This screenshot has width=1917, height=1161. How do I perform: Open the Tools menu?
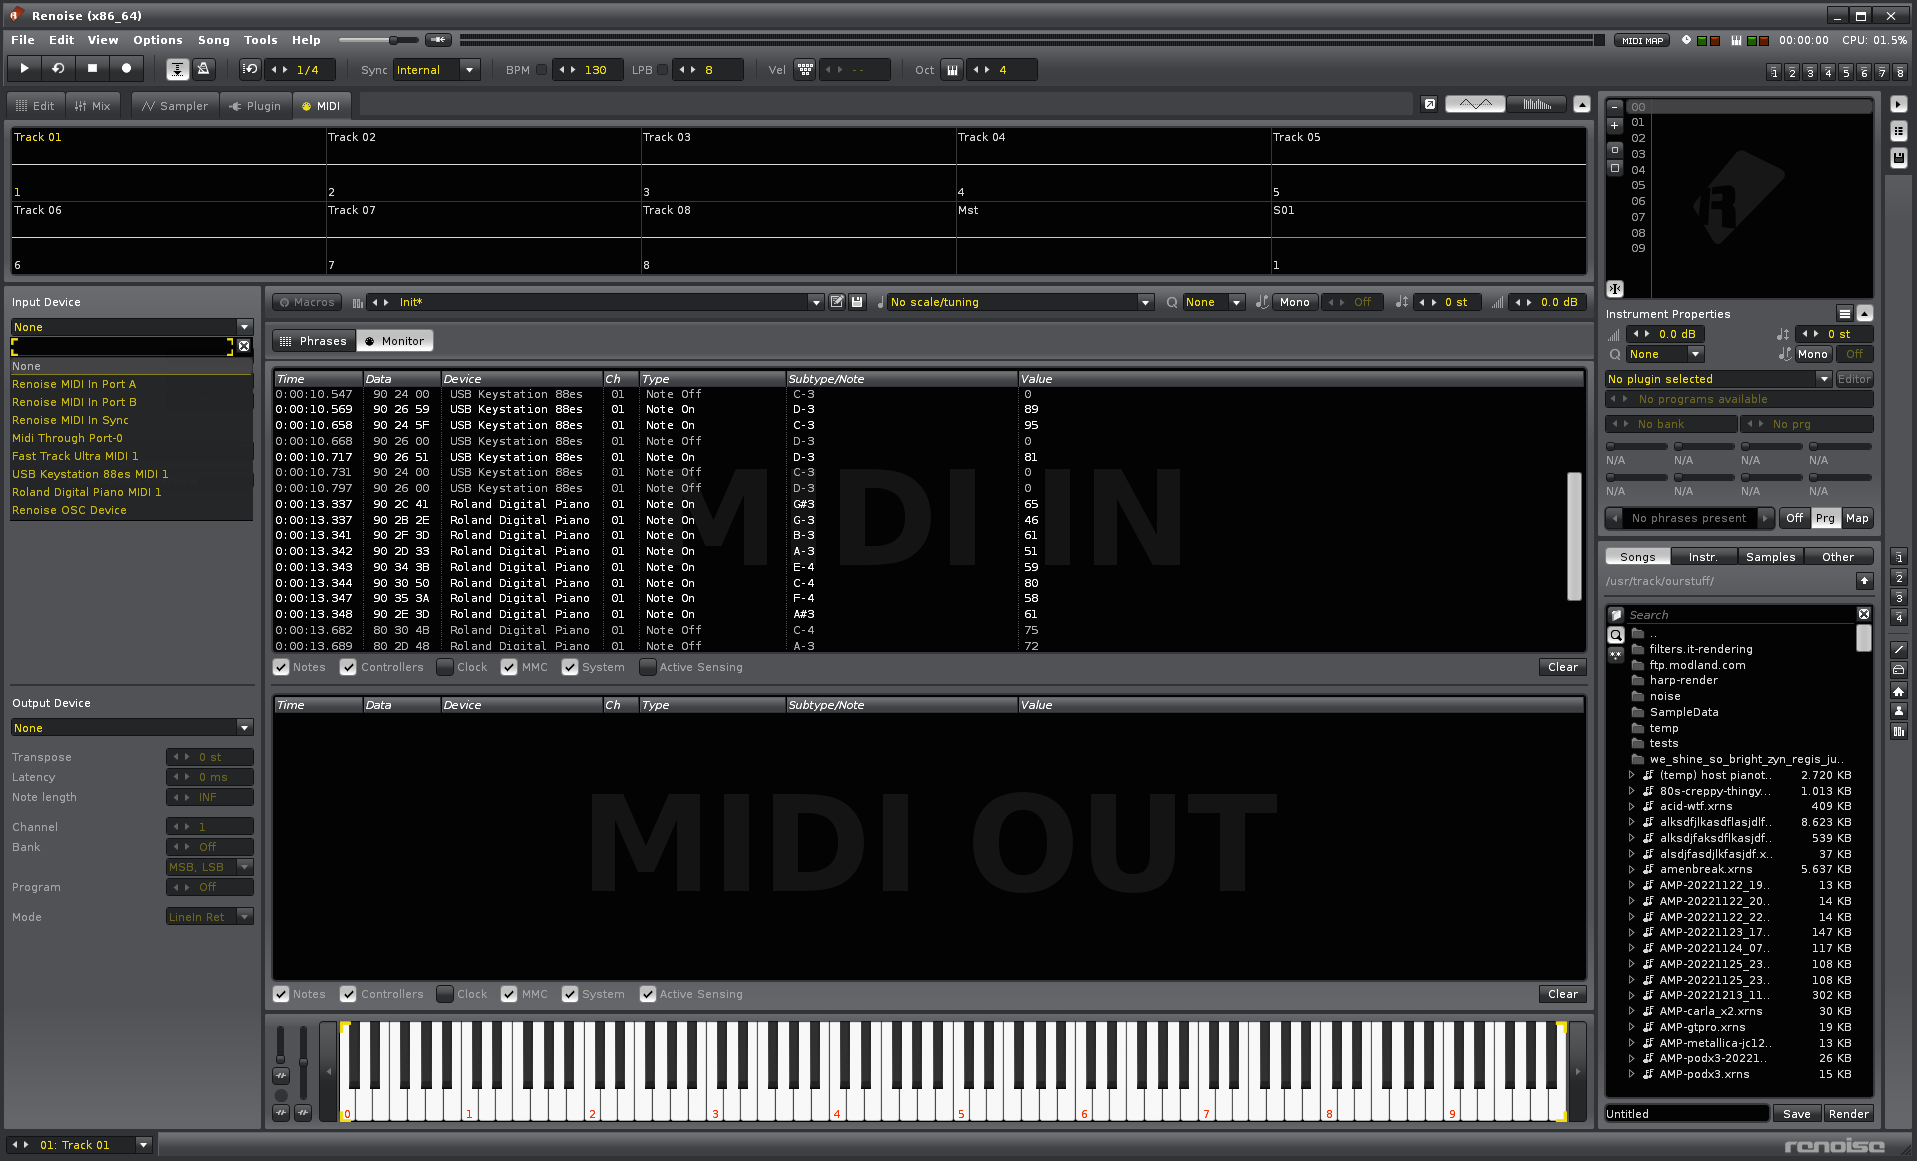pos(260,40)
